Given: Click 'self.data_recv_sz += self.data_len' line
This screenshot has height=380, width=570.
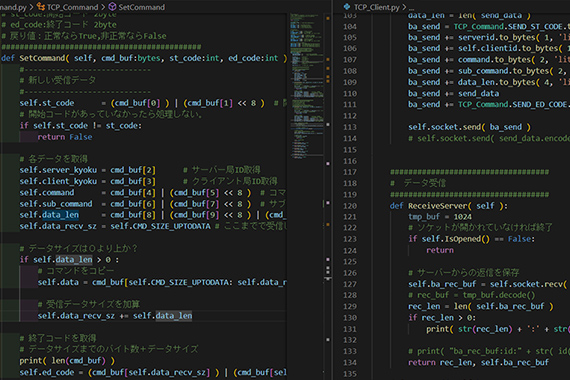Looking at the screenshot, I should click(115, 316).
